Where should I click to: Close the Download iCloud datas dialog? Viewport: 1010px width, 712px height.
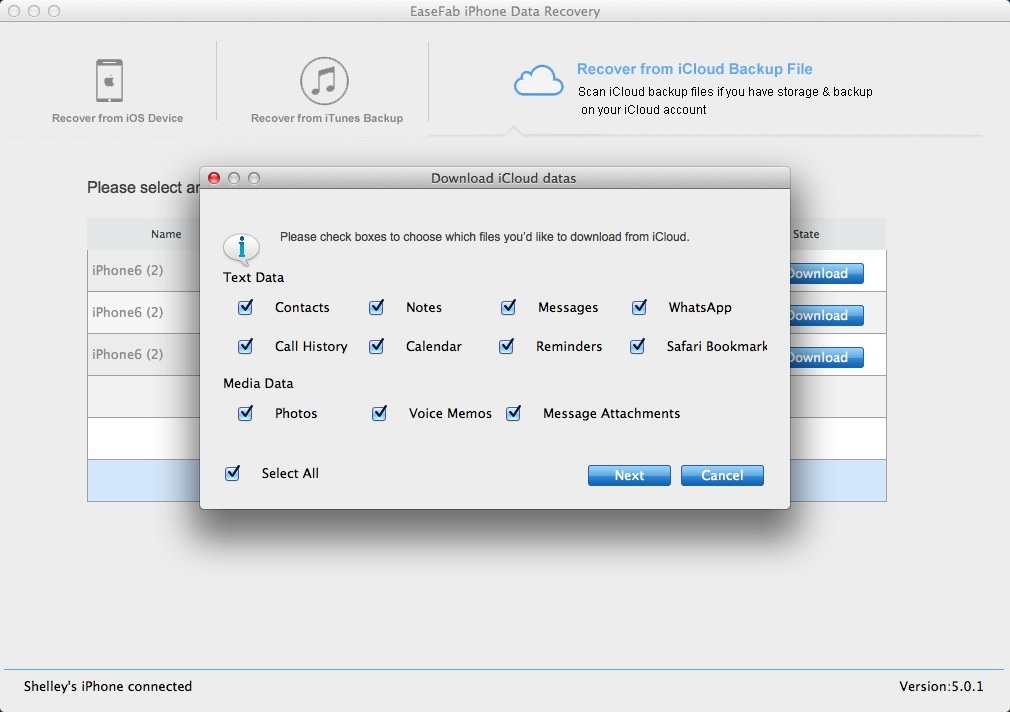point(214,178)
